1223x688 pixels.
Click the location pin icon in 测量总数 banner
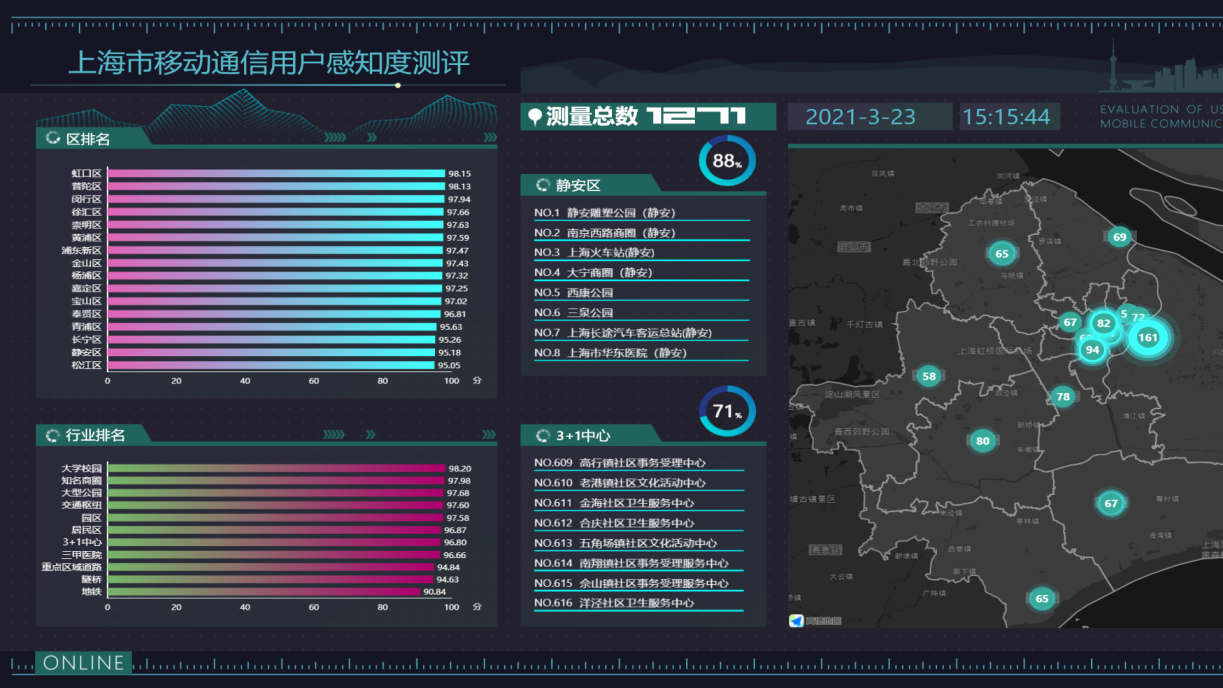[535, 115]
